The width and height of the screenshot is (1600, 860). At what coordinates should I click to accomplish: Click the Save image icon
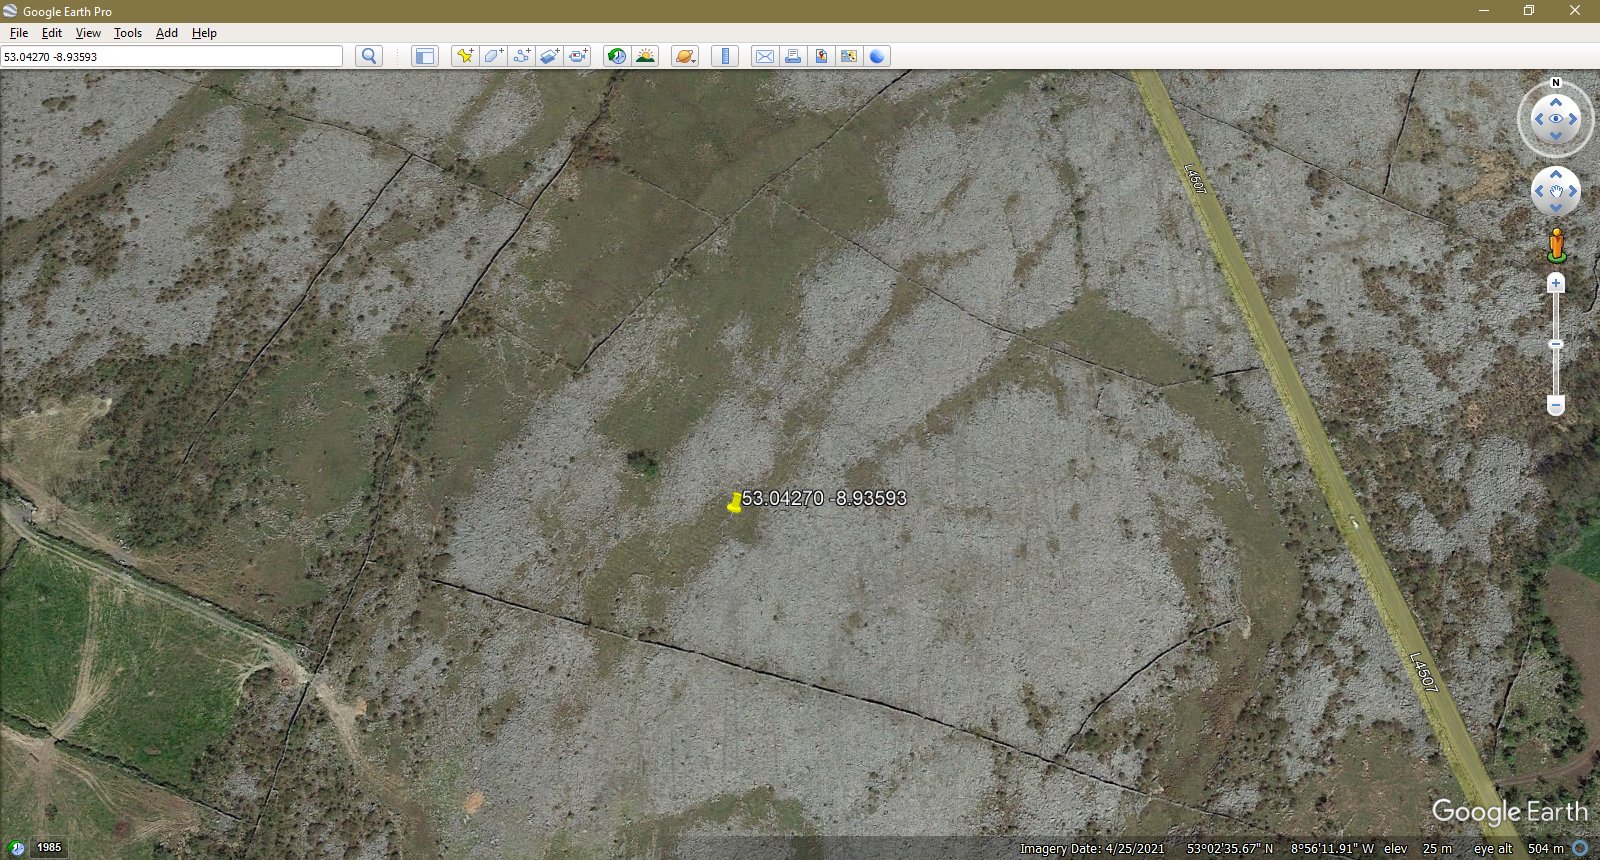(x=821, y=56)
